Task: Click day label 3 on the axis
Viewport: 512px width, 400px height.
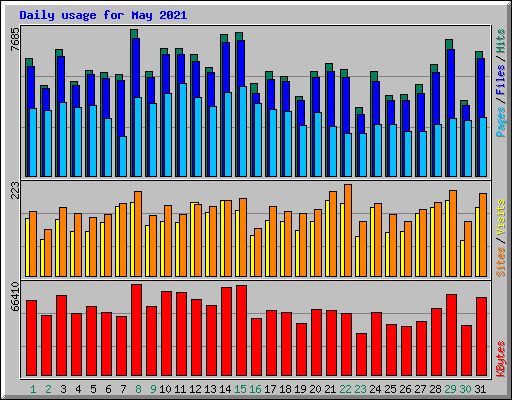Action: pyautogui.click(x=63, y=389)
